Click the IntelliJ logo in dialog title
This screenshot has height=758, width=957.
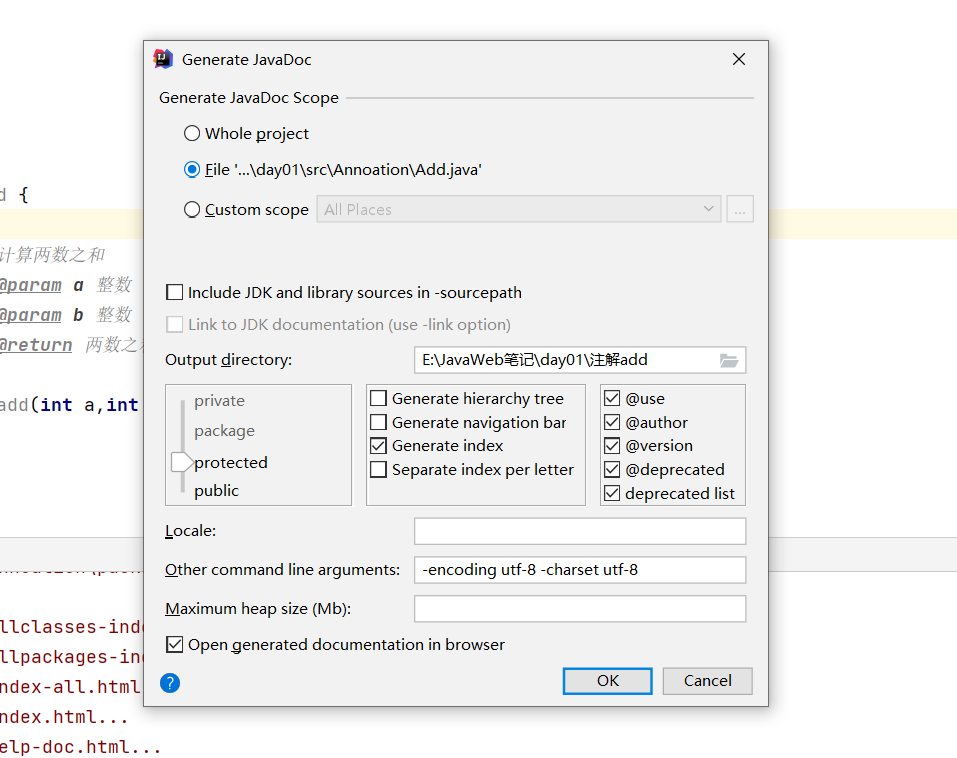tap(163, 59)
